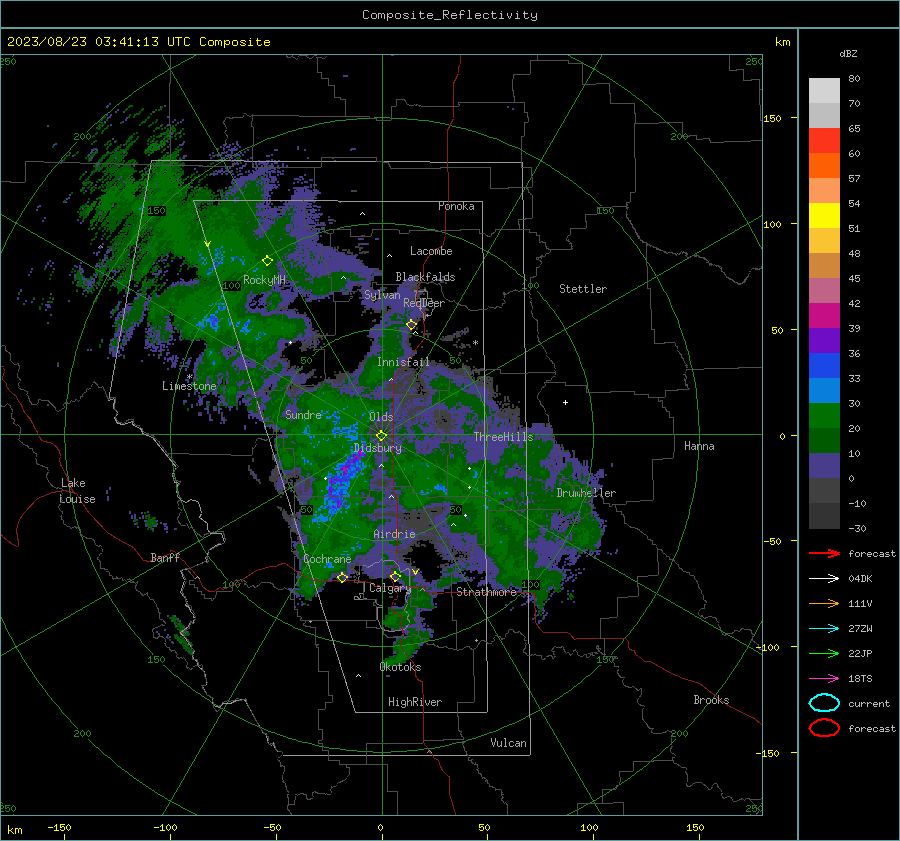Click the -30 dBZ scale value
900x841 pixels.
pyautogui.click(x=857, y=528)
